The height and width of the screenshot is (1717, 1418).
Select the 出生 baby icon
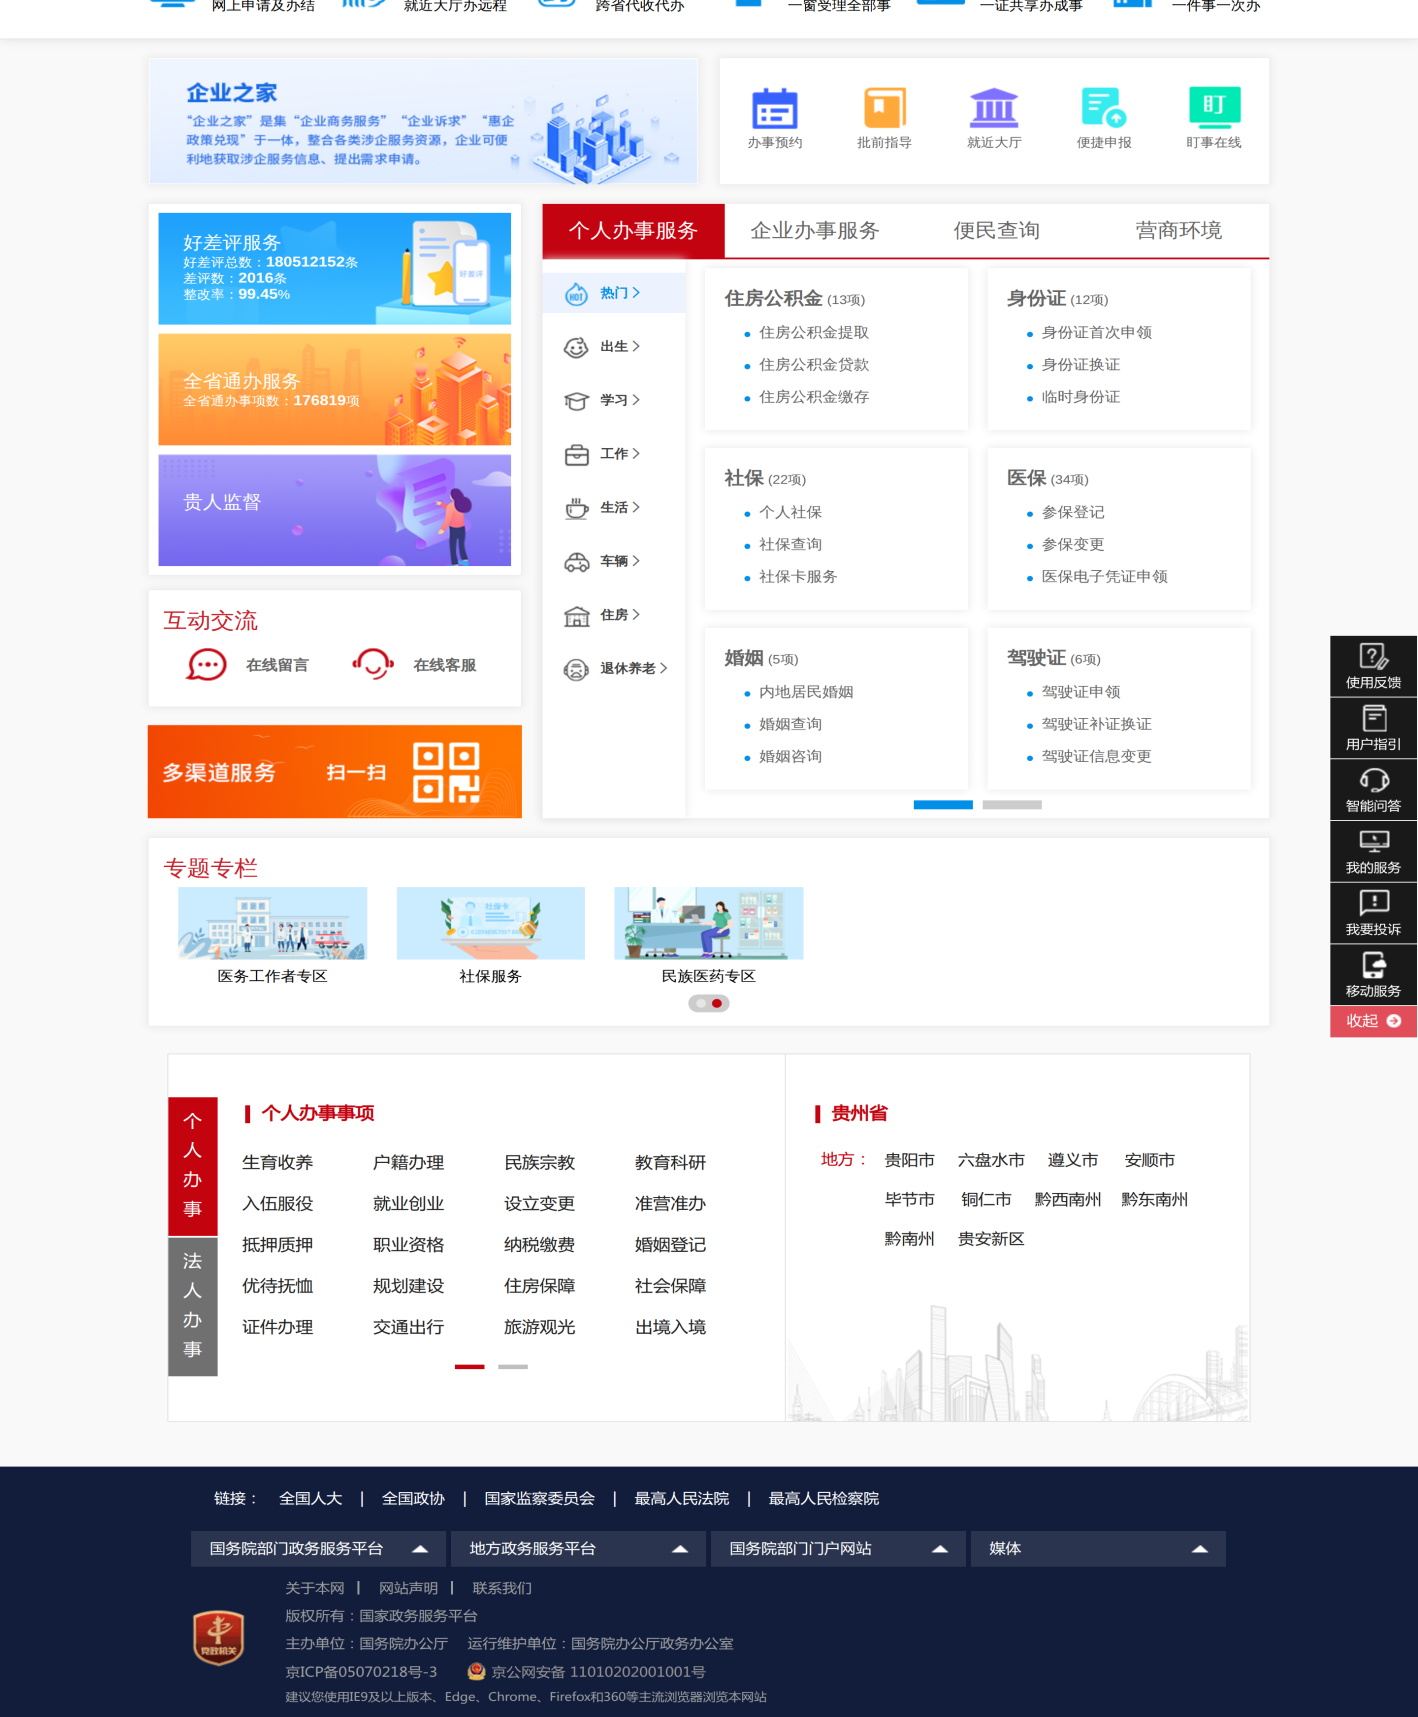(576, 347)
